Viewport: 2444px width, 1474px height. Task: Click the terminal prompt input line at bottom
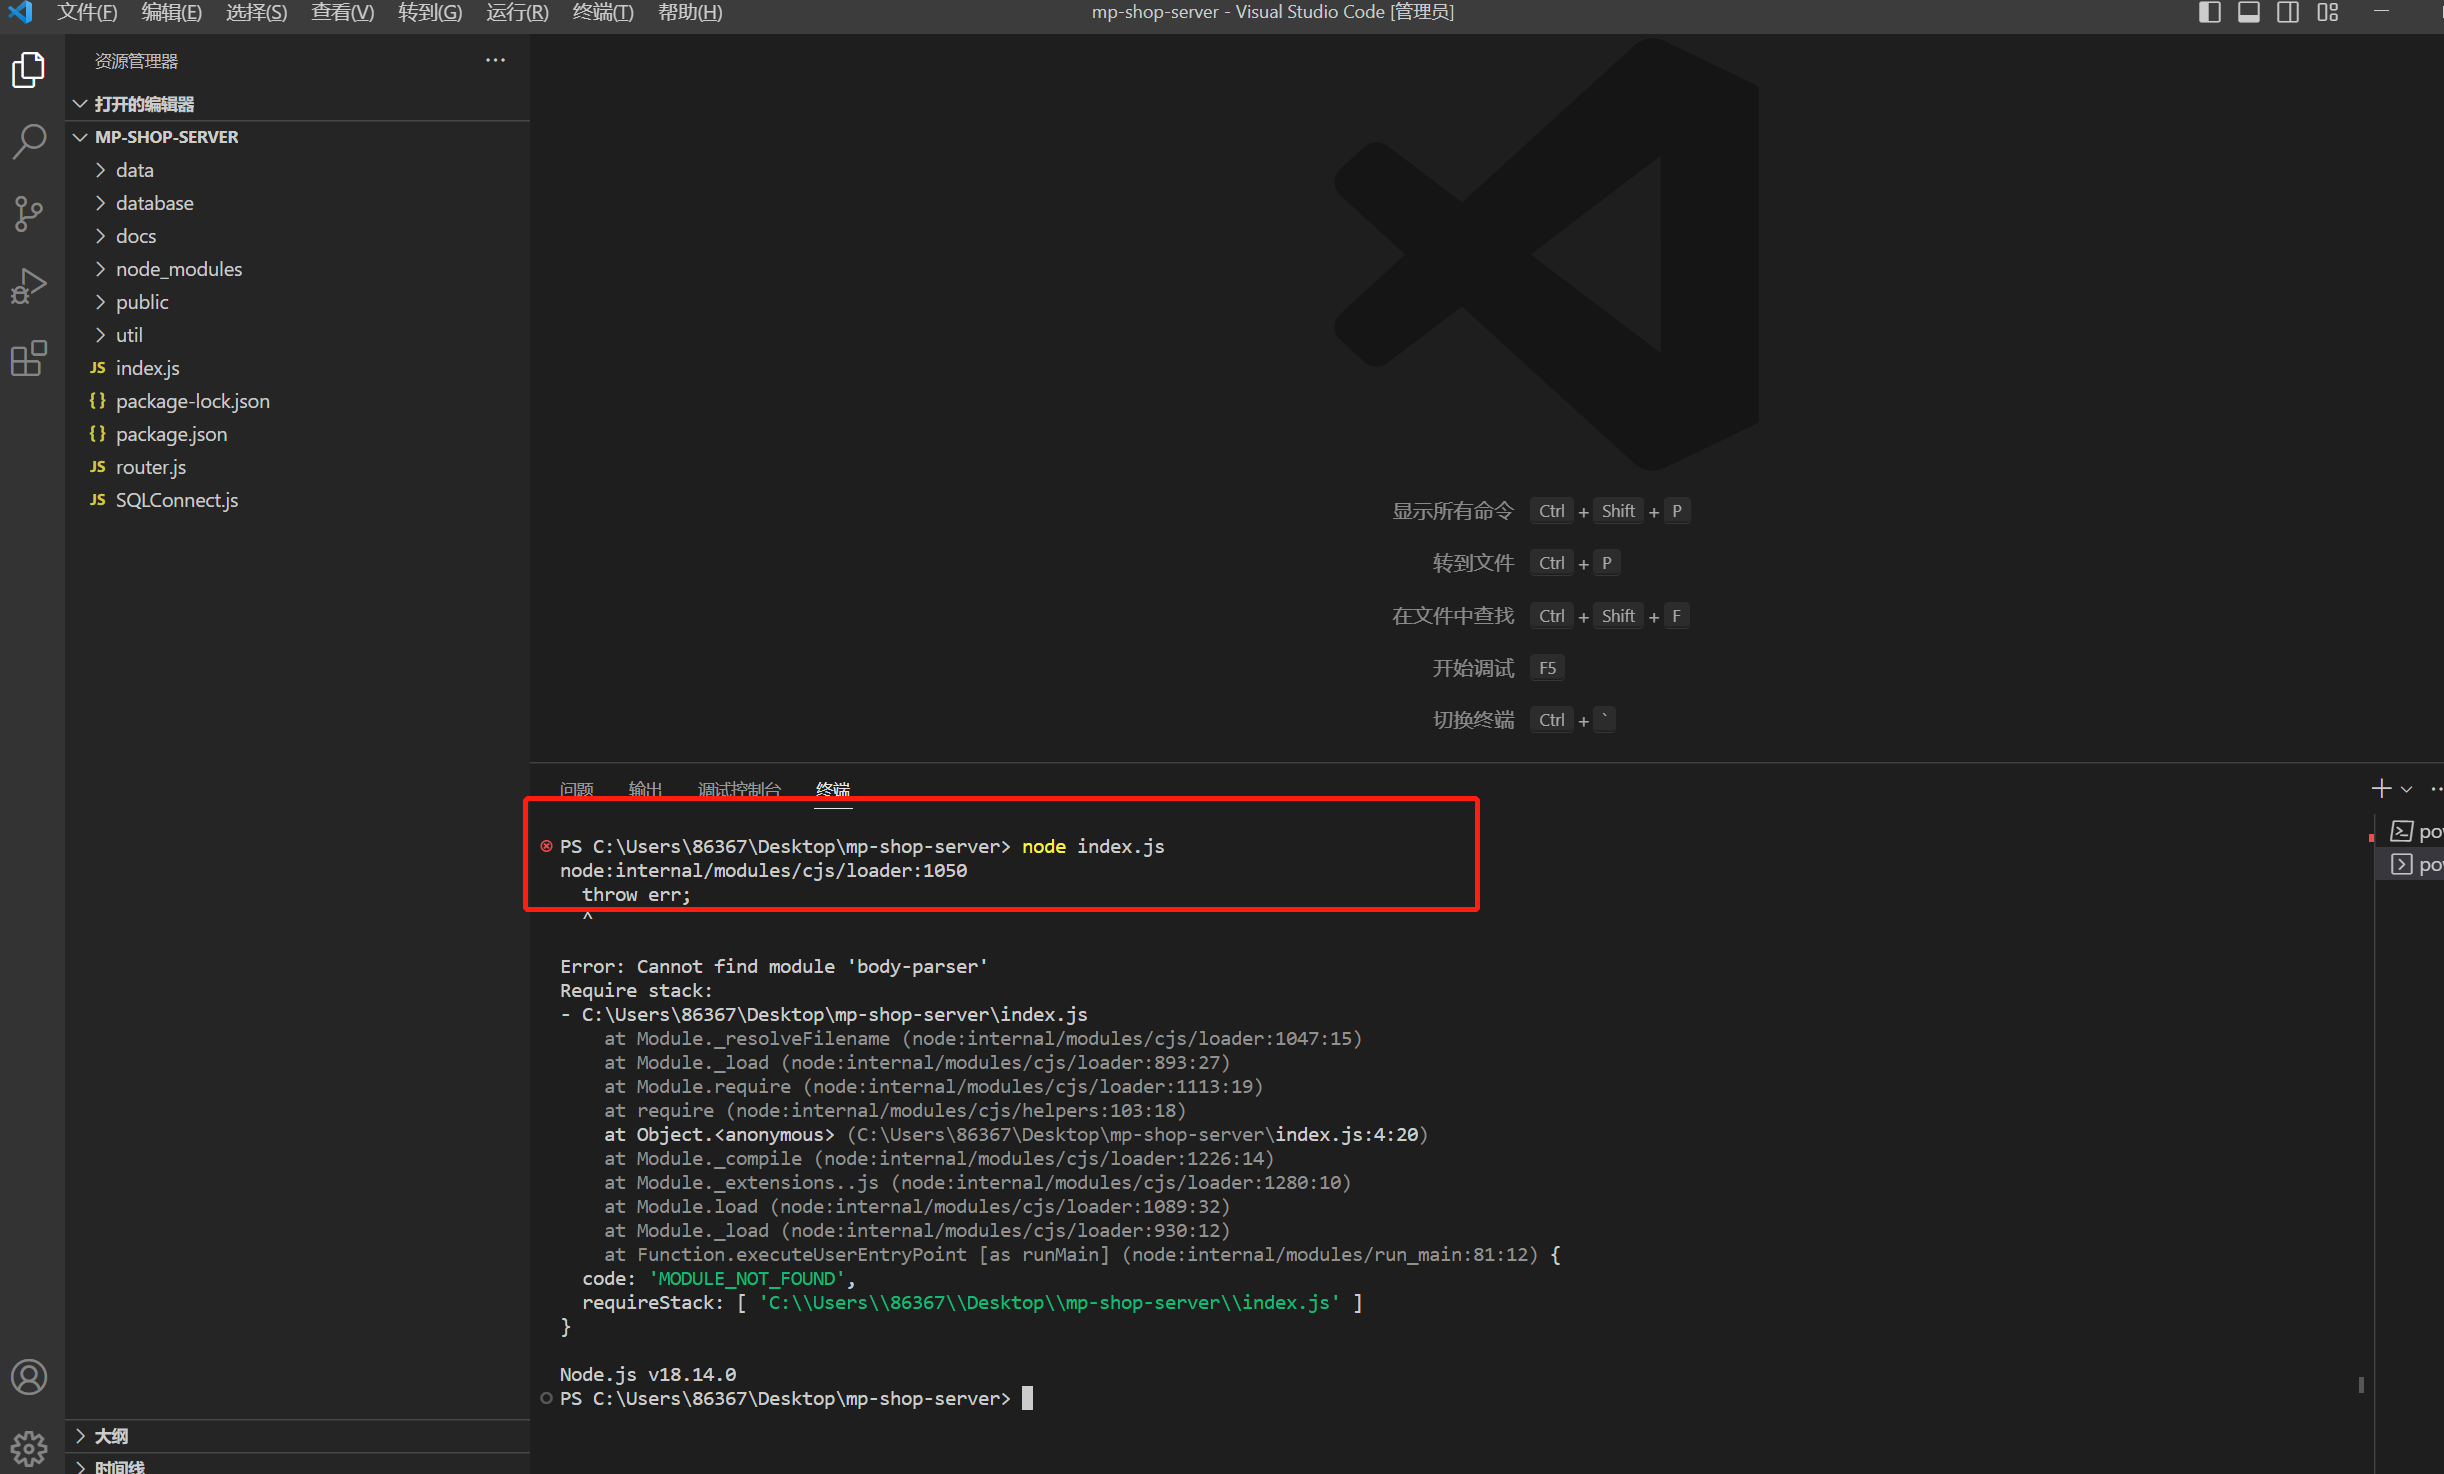tap(796, 1398)
